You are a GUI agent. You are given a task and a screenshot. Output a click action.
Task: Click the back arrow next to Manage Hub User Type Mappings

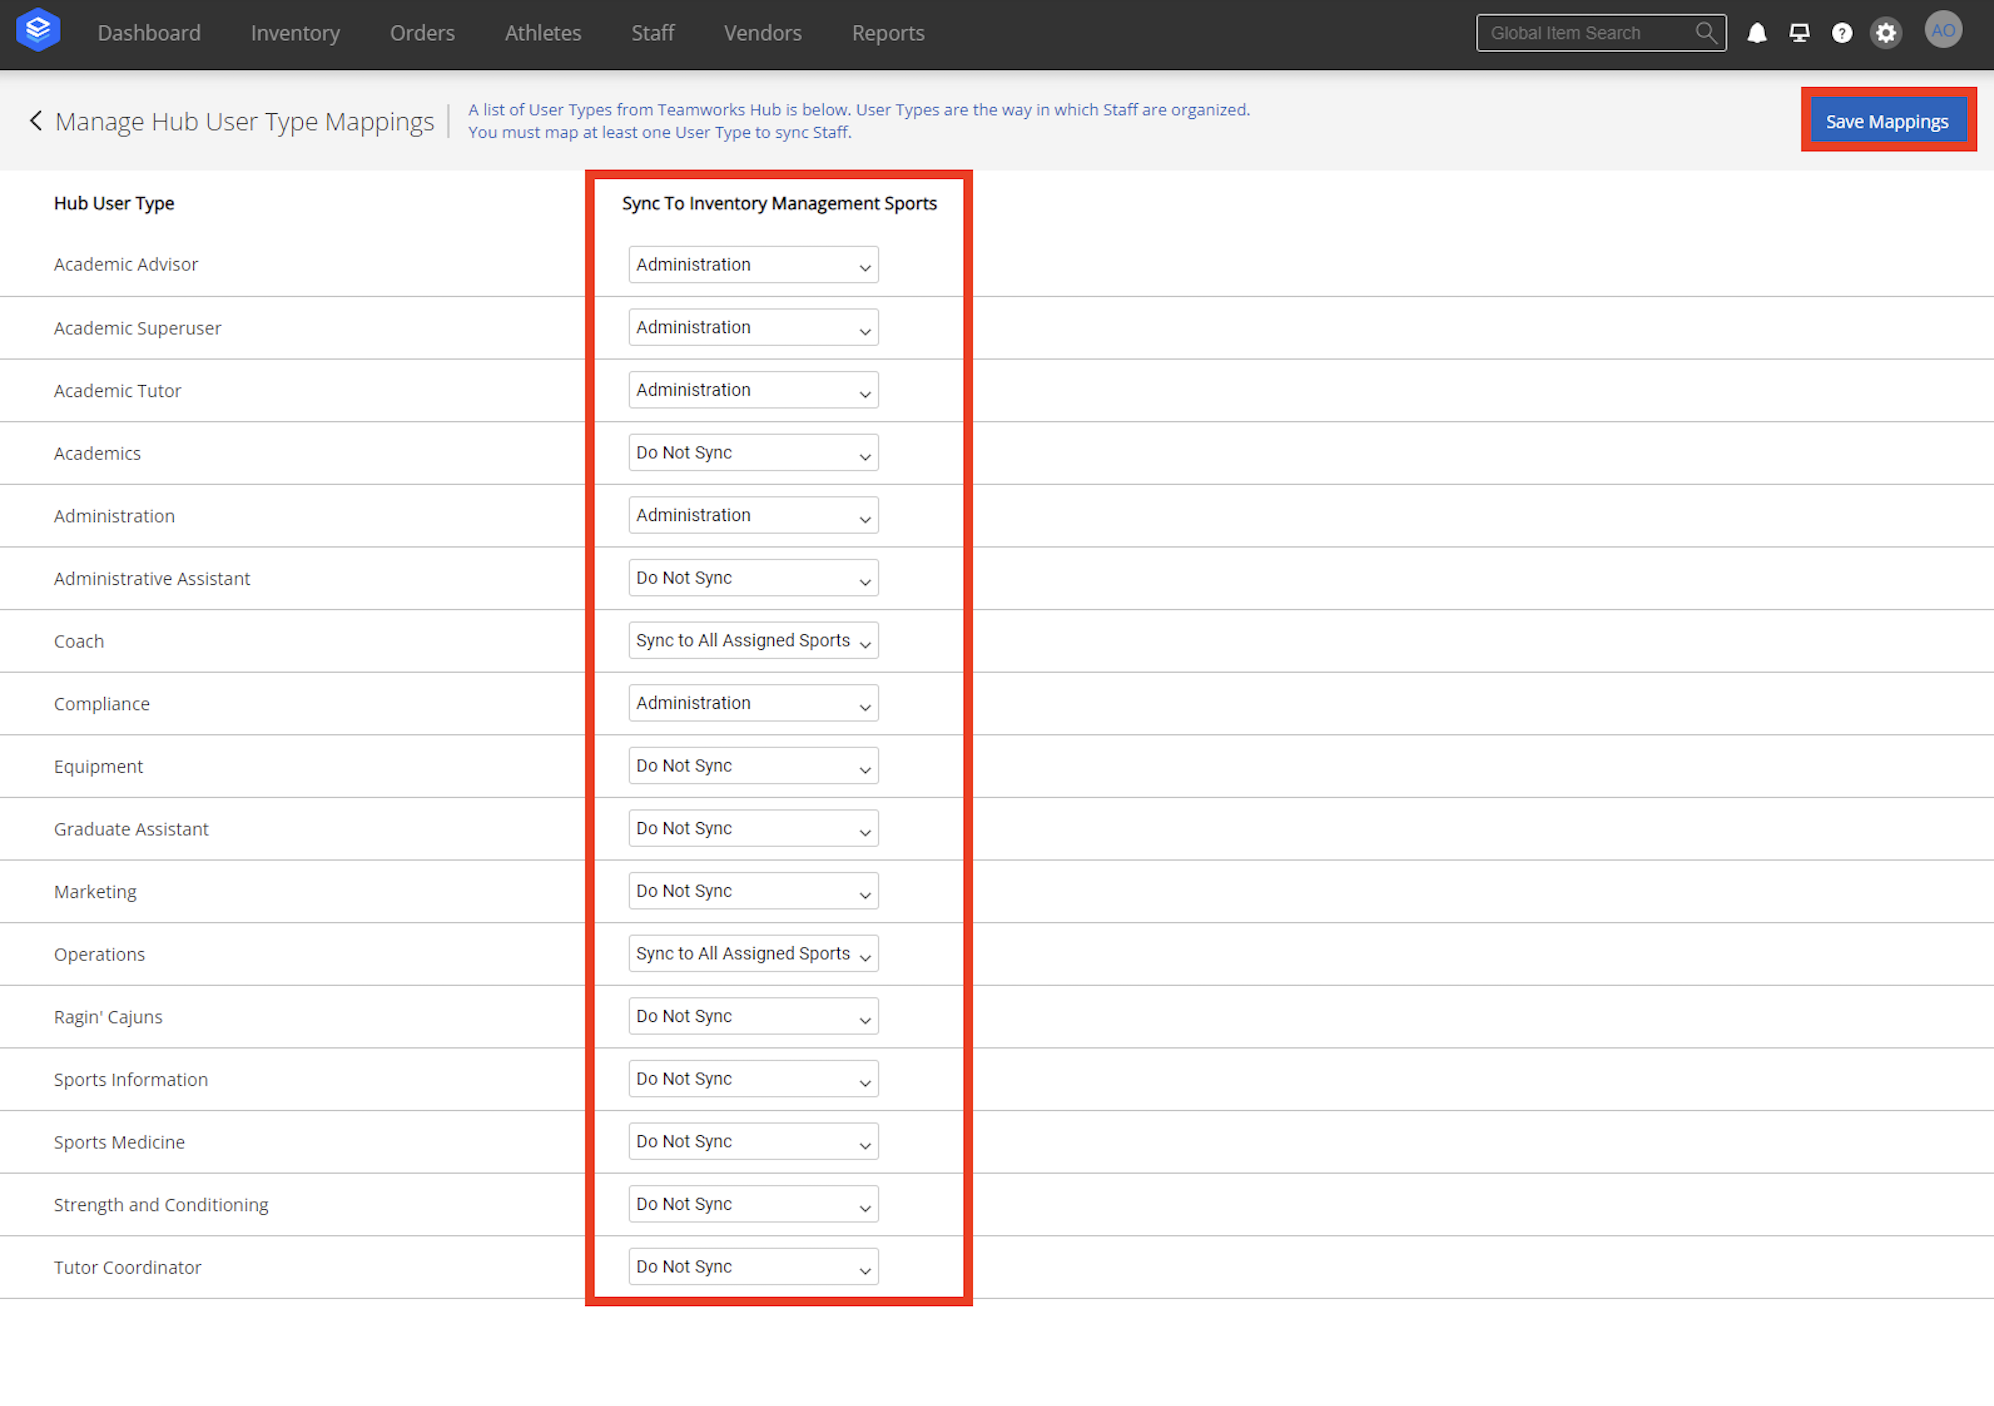pos(35,121)
